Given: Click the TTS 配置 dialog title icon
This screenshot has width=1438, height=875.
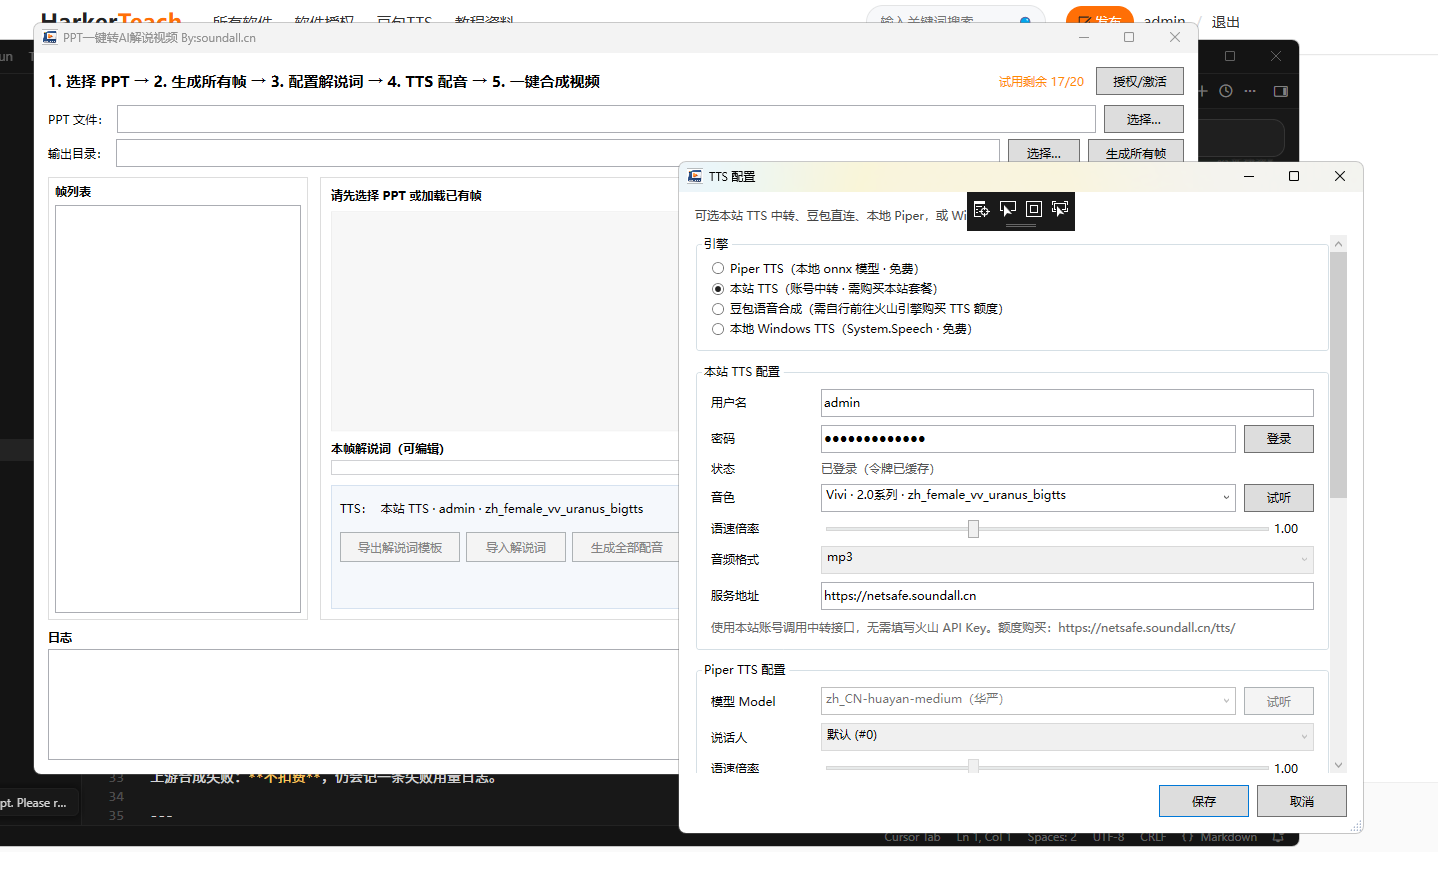Looking at the screenshot, I should click(695, 176).
